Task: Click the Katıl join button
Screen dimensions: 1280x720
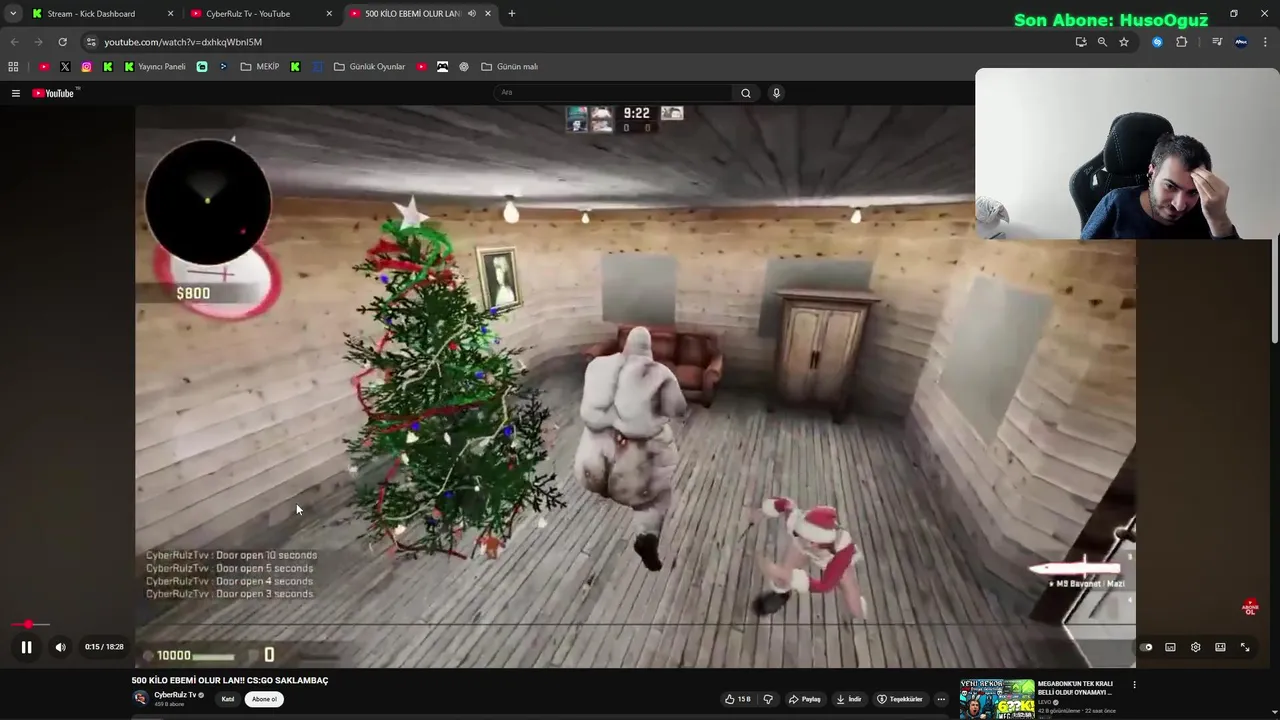Action: click(228, 699)
